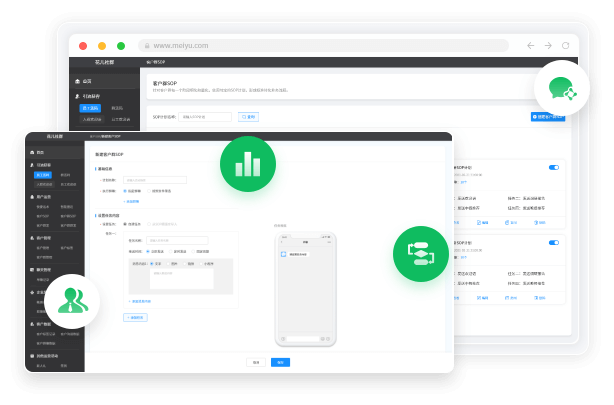Select the first execution time radio option
This screenshot has width=614, height=405.
[x=126, y=190]
